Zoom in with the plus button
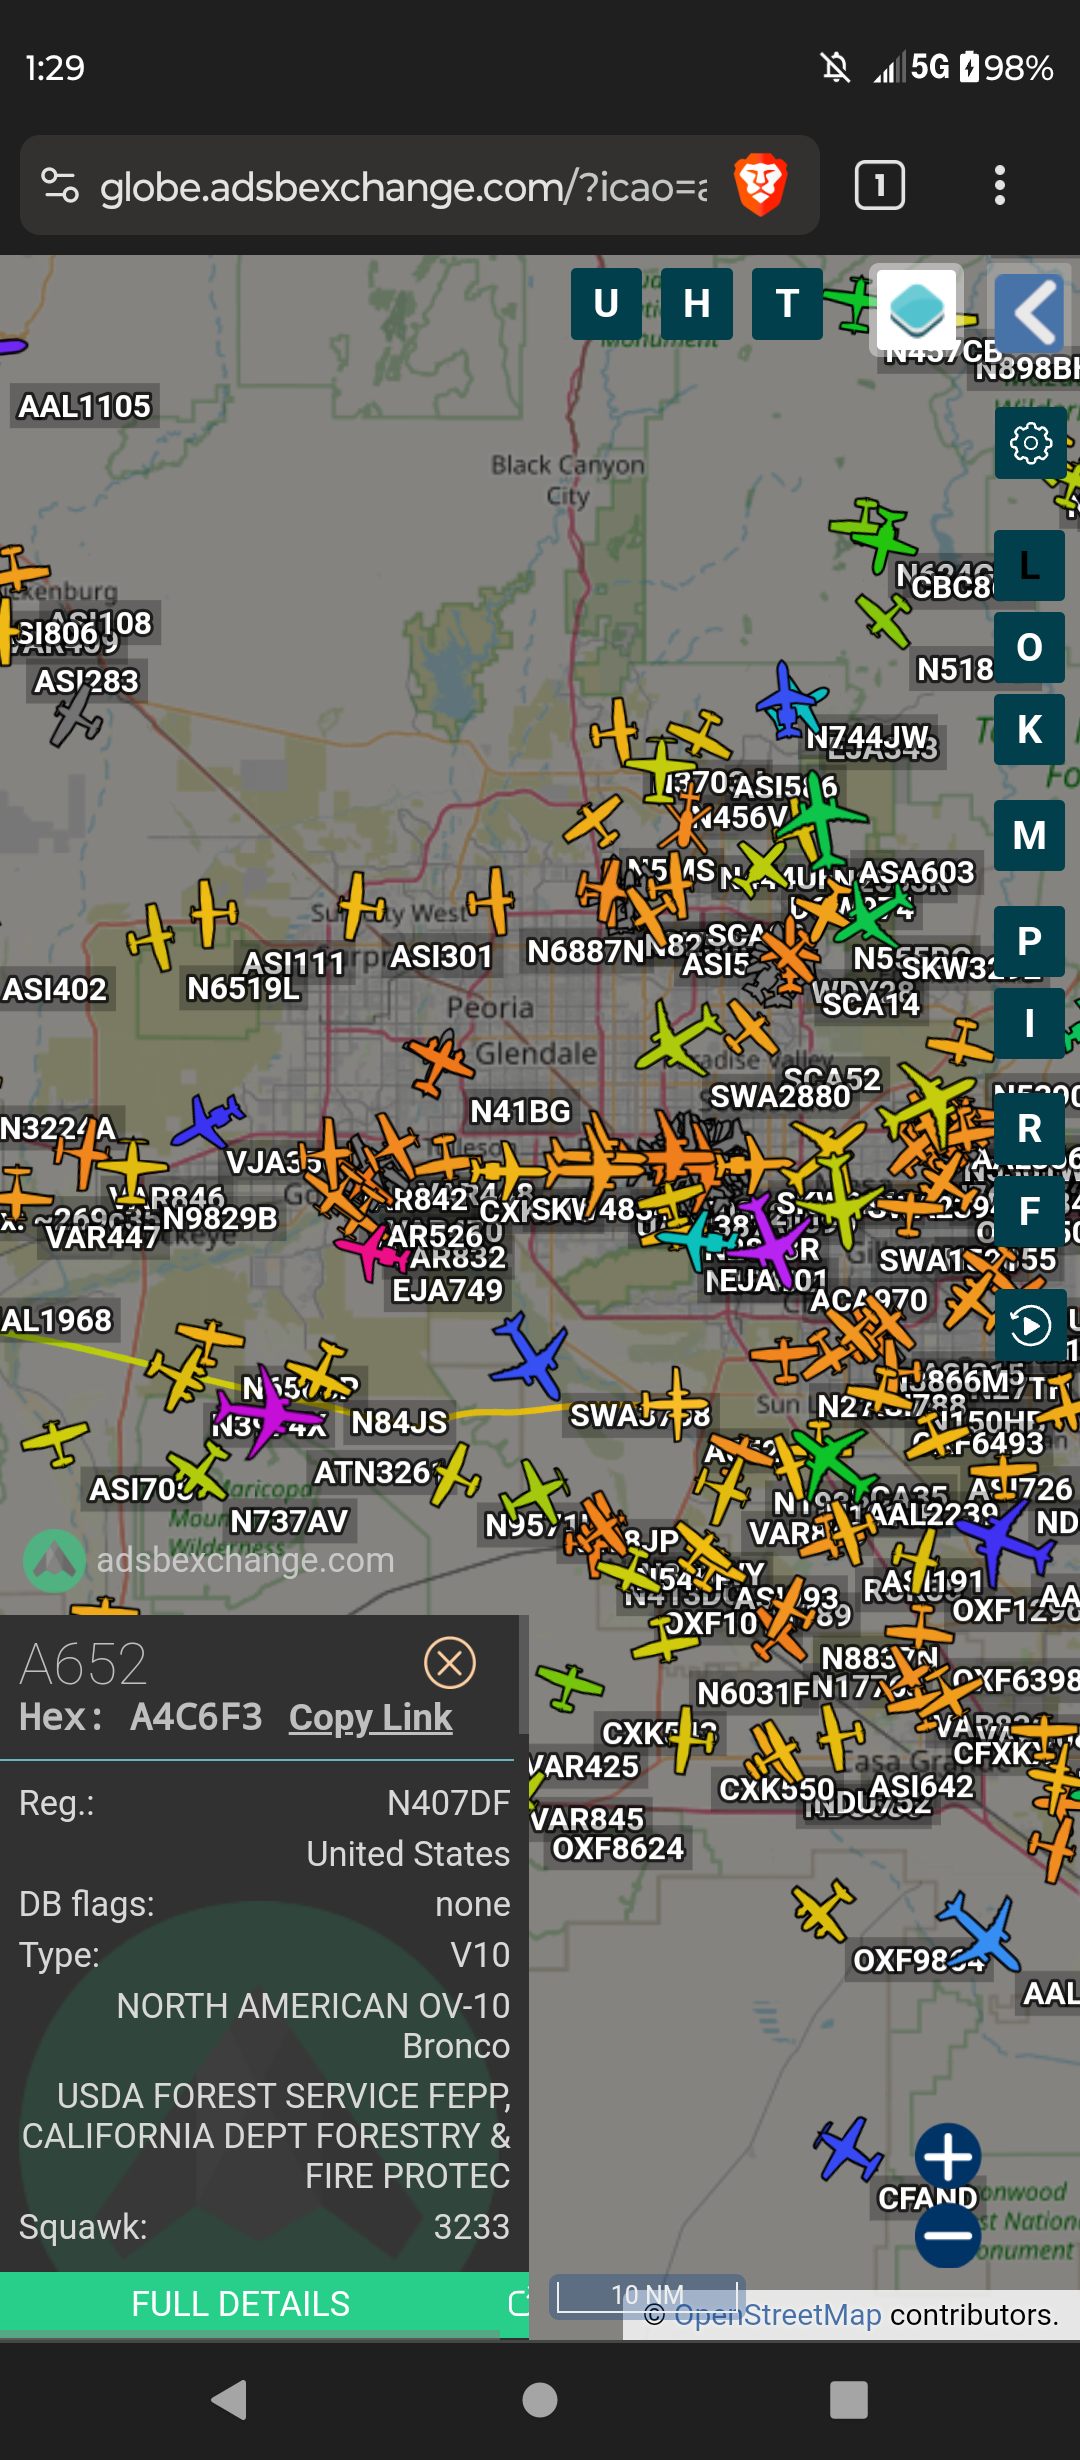Screen dimensions: 1080x2460 [947, 2156]
